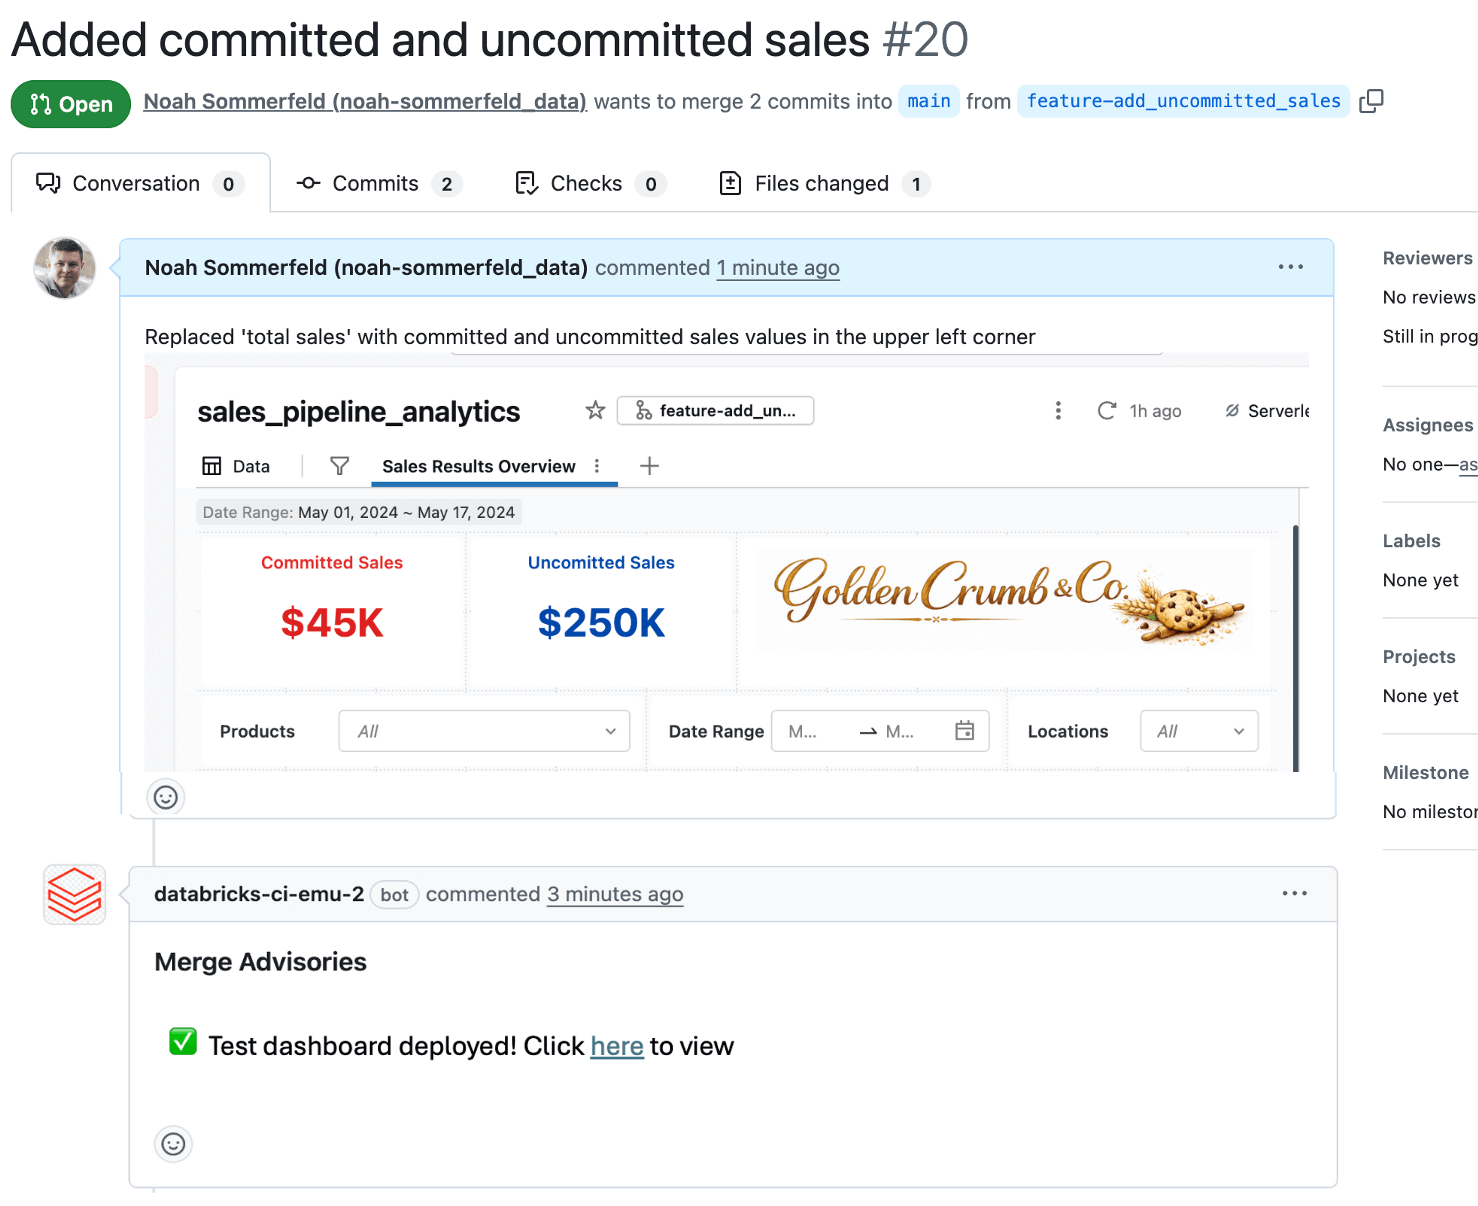Open options menu on databricks bot comment
The height and width of the screenshot is (1206, 1478).
coord(1294,893)
